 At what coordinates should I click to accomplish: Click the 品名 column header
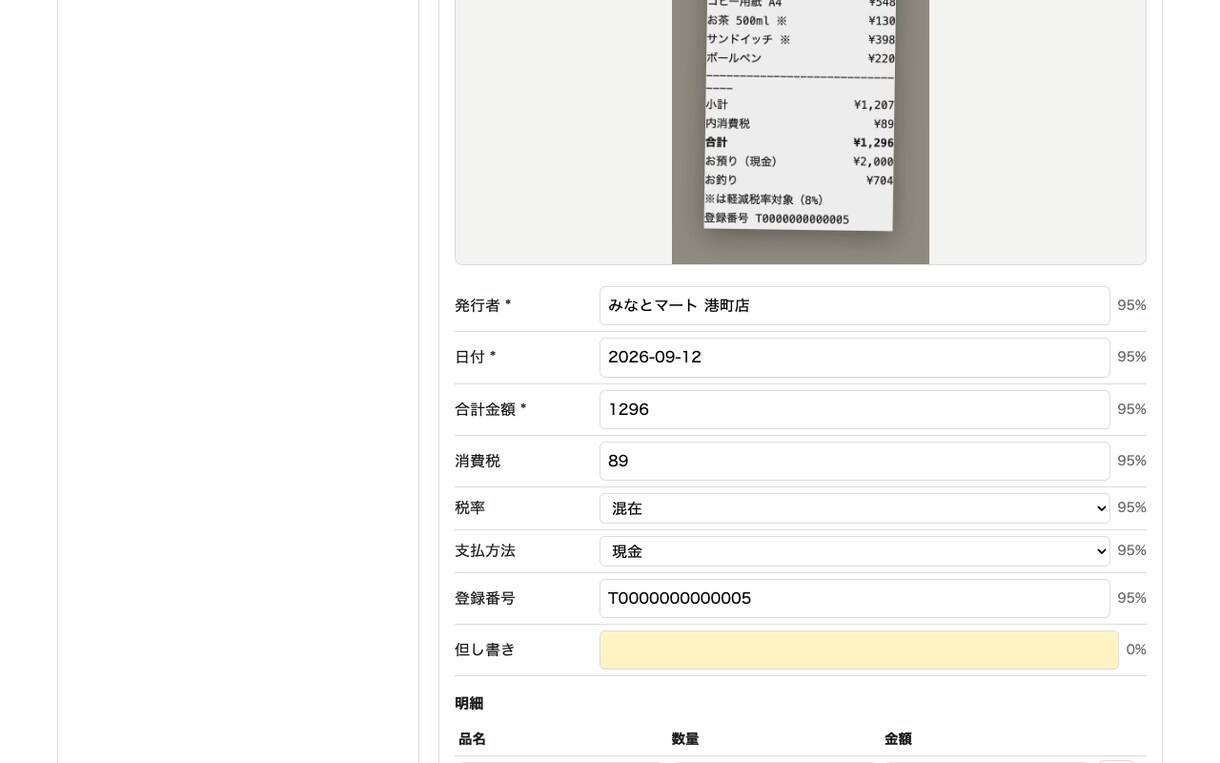[472, 739]
